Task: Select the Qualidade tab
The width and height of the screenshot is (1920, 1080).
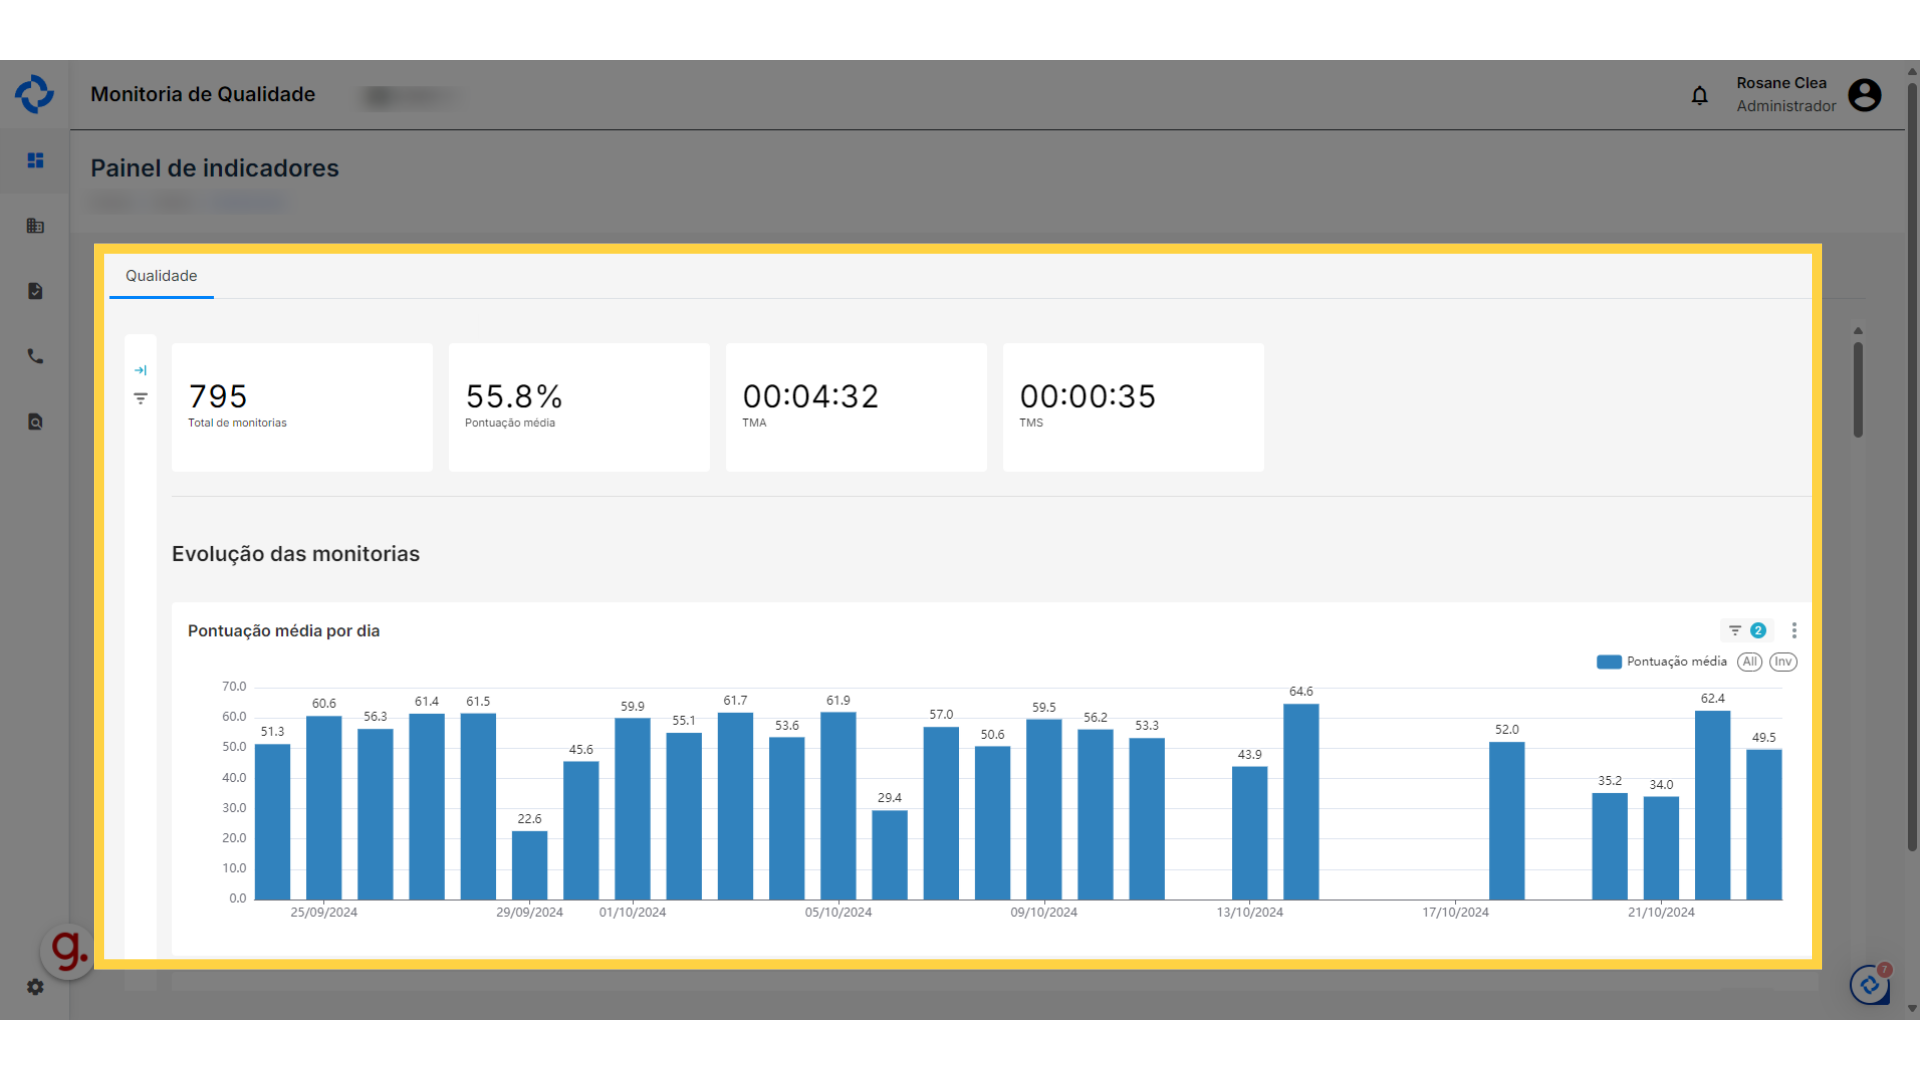Action: (161, 276)
